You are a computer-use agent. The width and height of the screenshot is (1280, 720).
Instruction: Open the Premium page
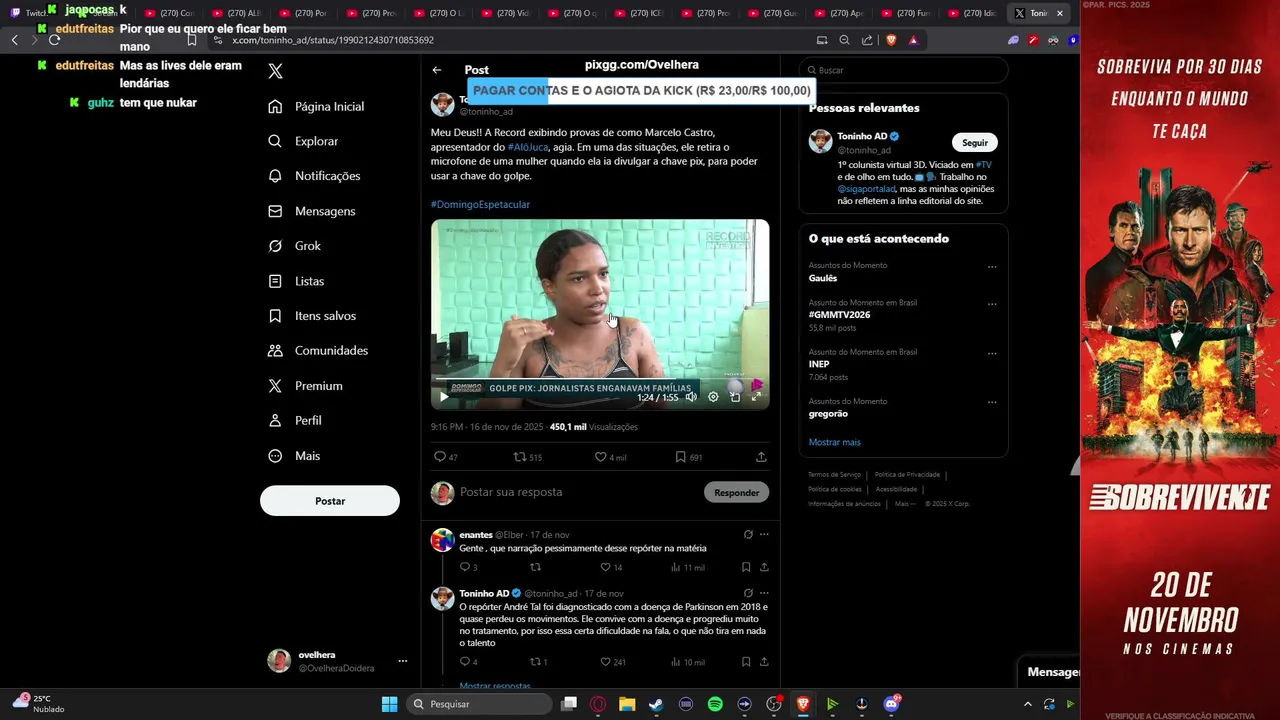[x=305, y=386]
